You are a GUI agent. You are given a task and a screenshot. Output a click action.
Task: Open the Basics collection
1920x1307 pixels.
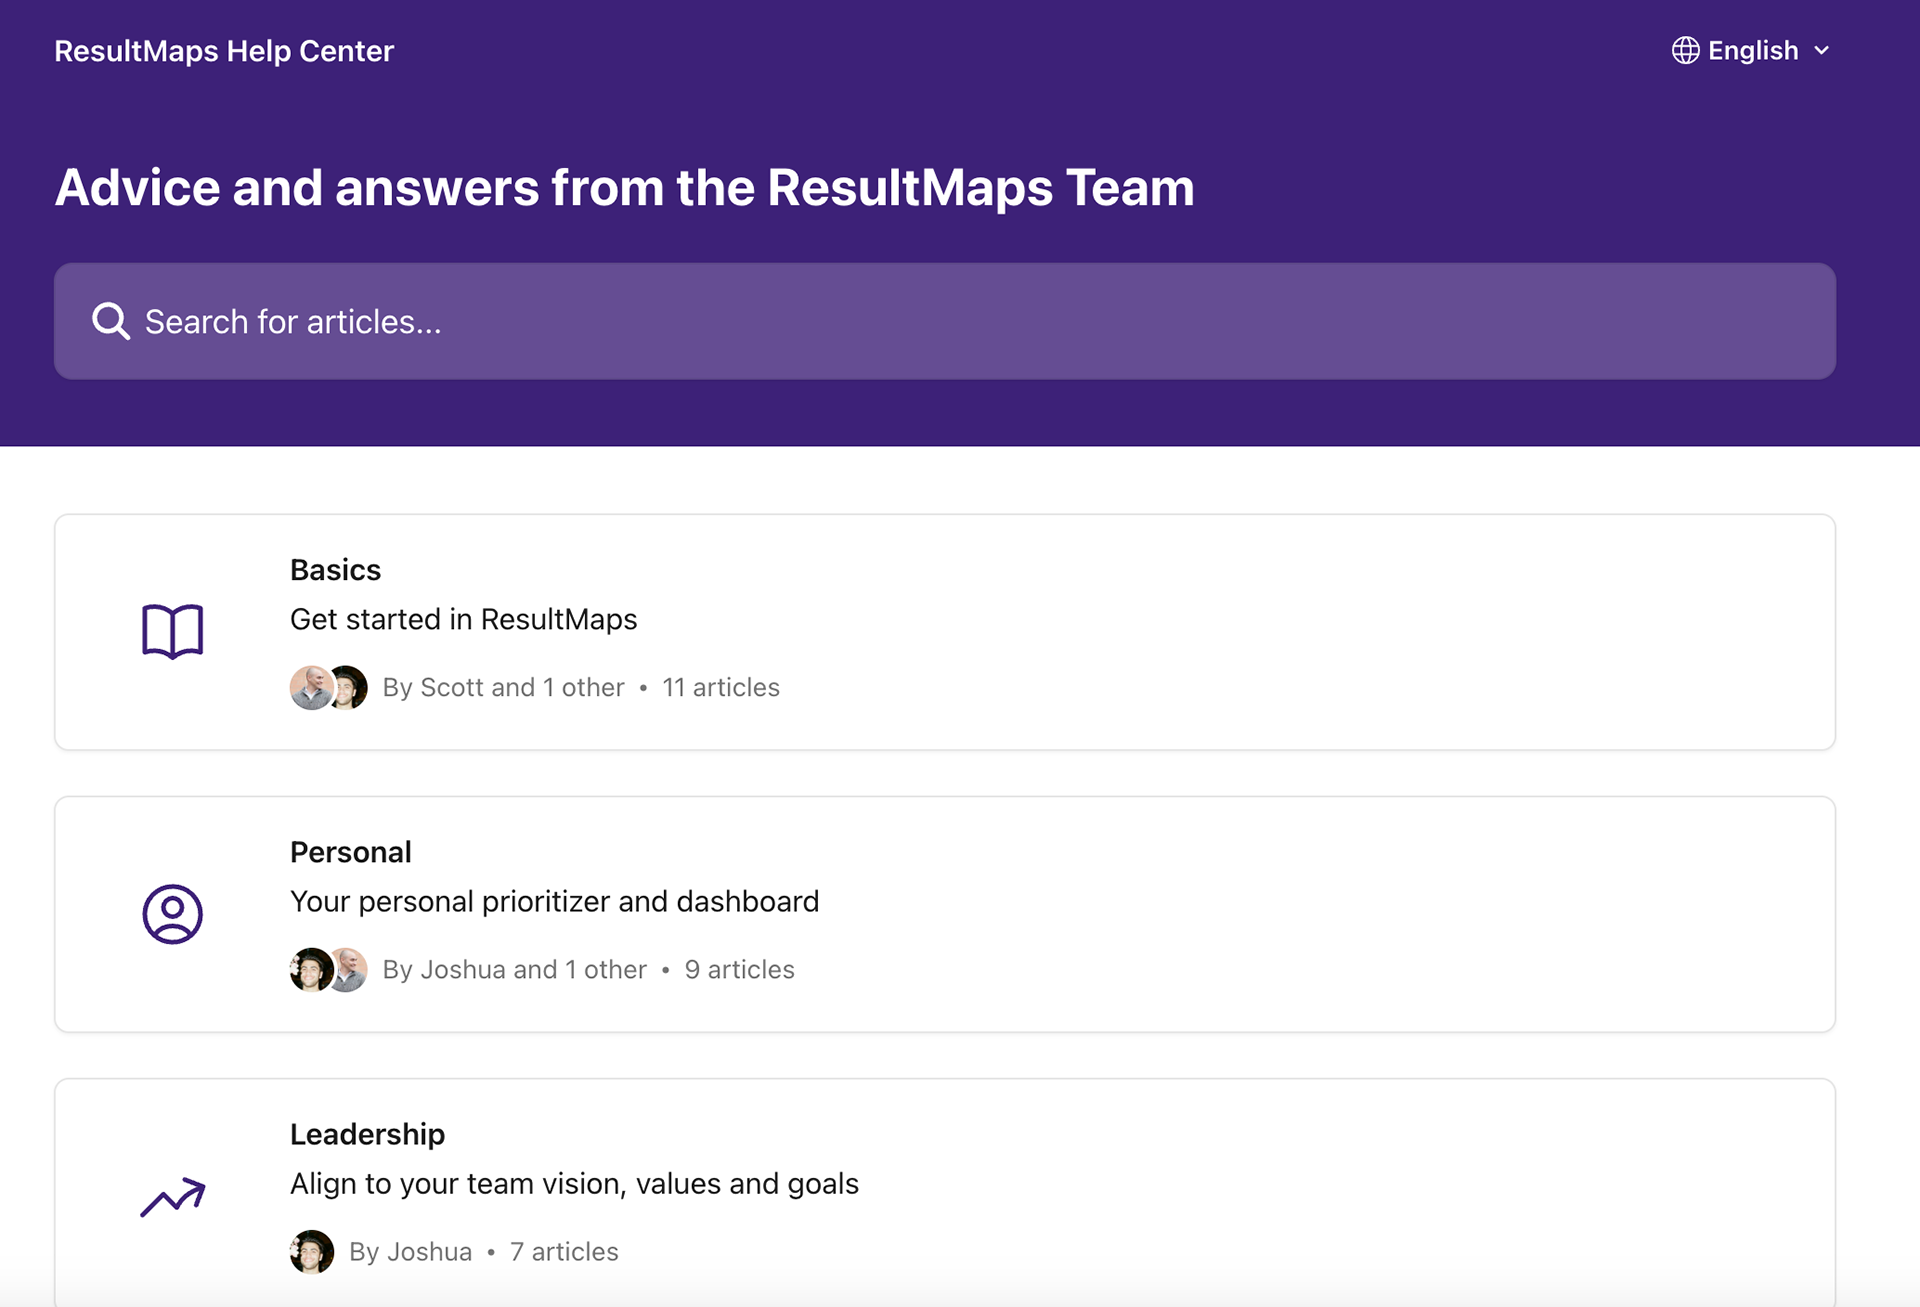pyautogui.click(x=945, y=632)
